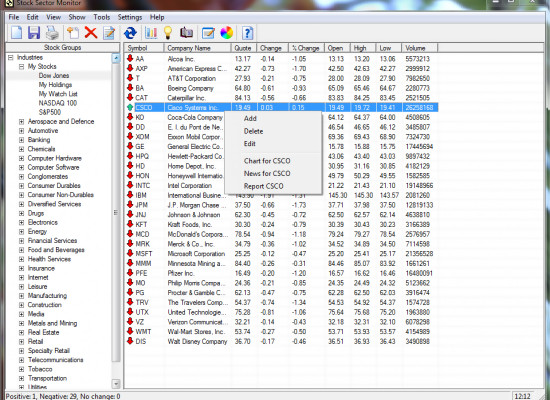Screen dimensions: 550x400
Task: Click the New document toolbar icon
Action: click(x=16, y=33)
